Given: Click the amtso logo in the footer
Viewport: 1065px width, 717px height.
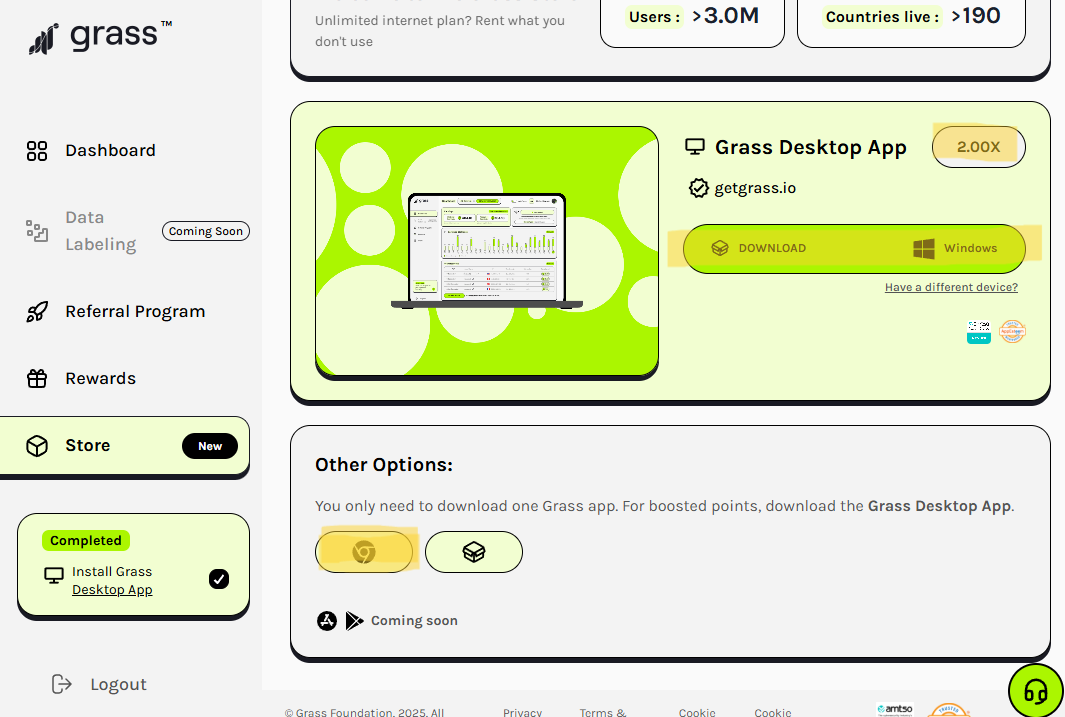Looking at the screenshot, I should [895, 710].
